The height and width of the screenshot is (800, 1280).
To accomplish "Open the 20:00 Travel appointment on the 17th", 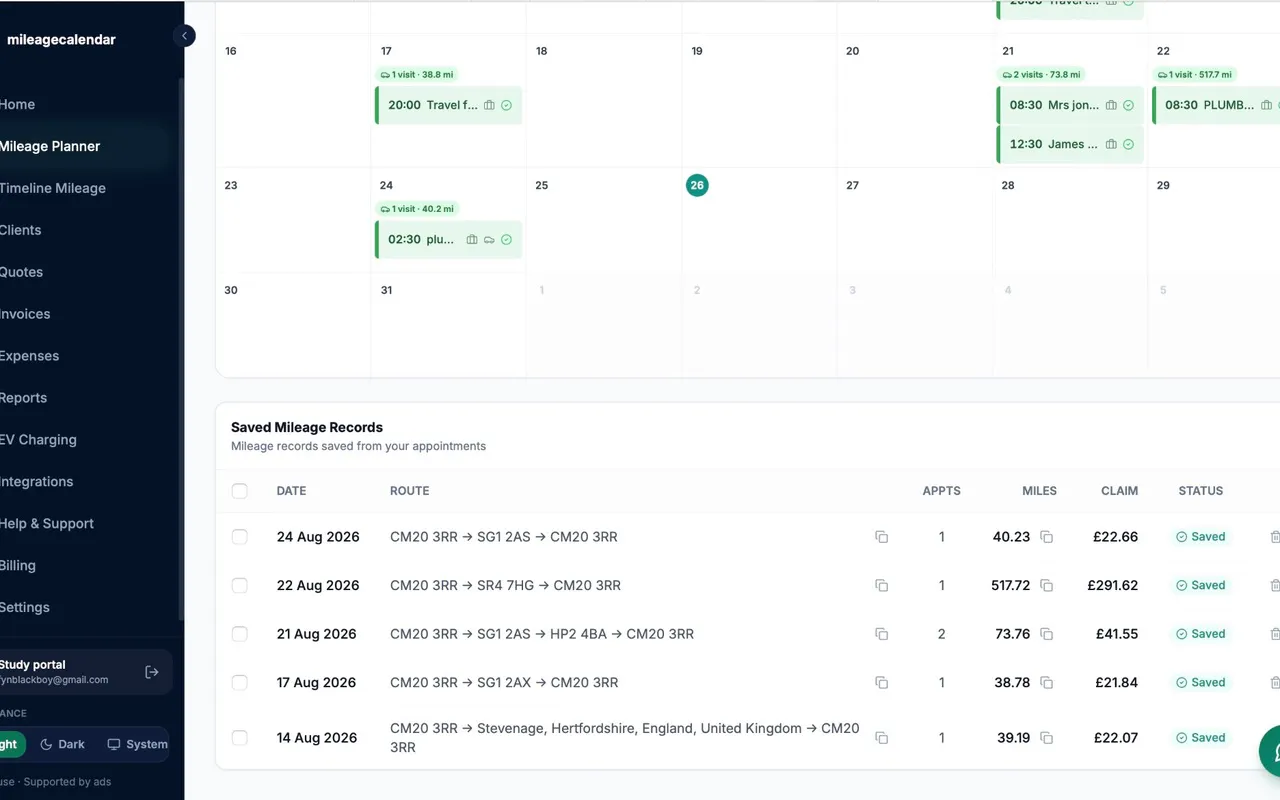I will coord(448,105).
